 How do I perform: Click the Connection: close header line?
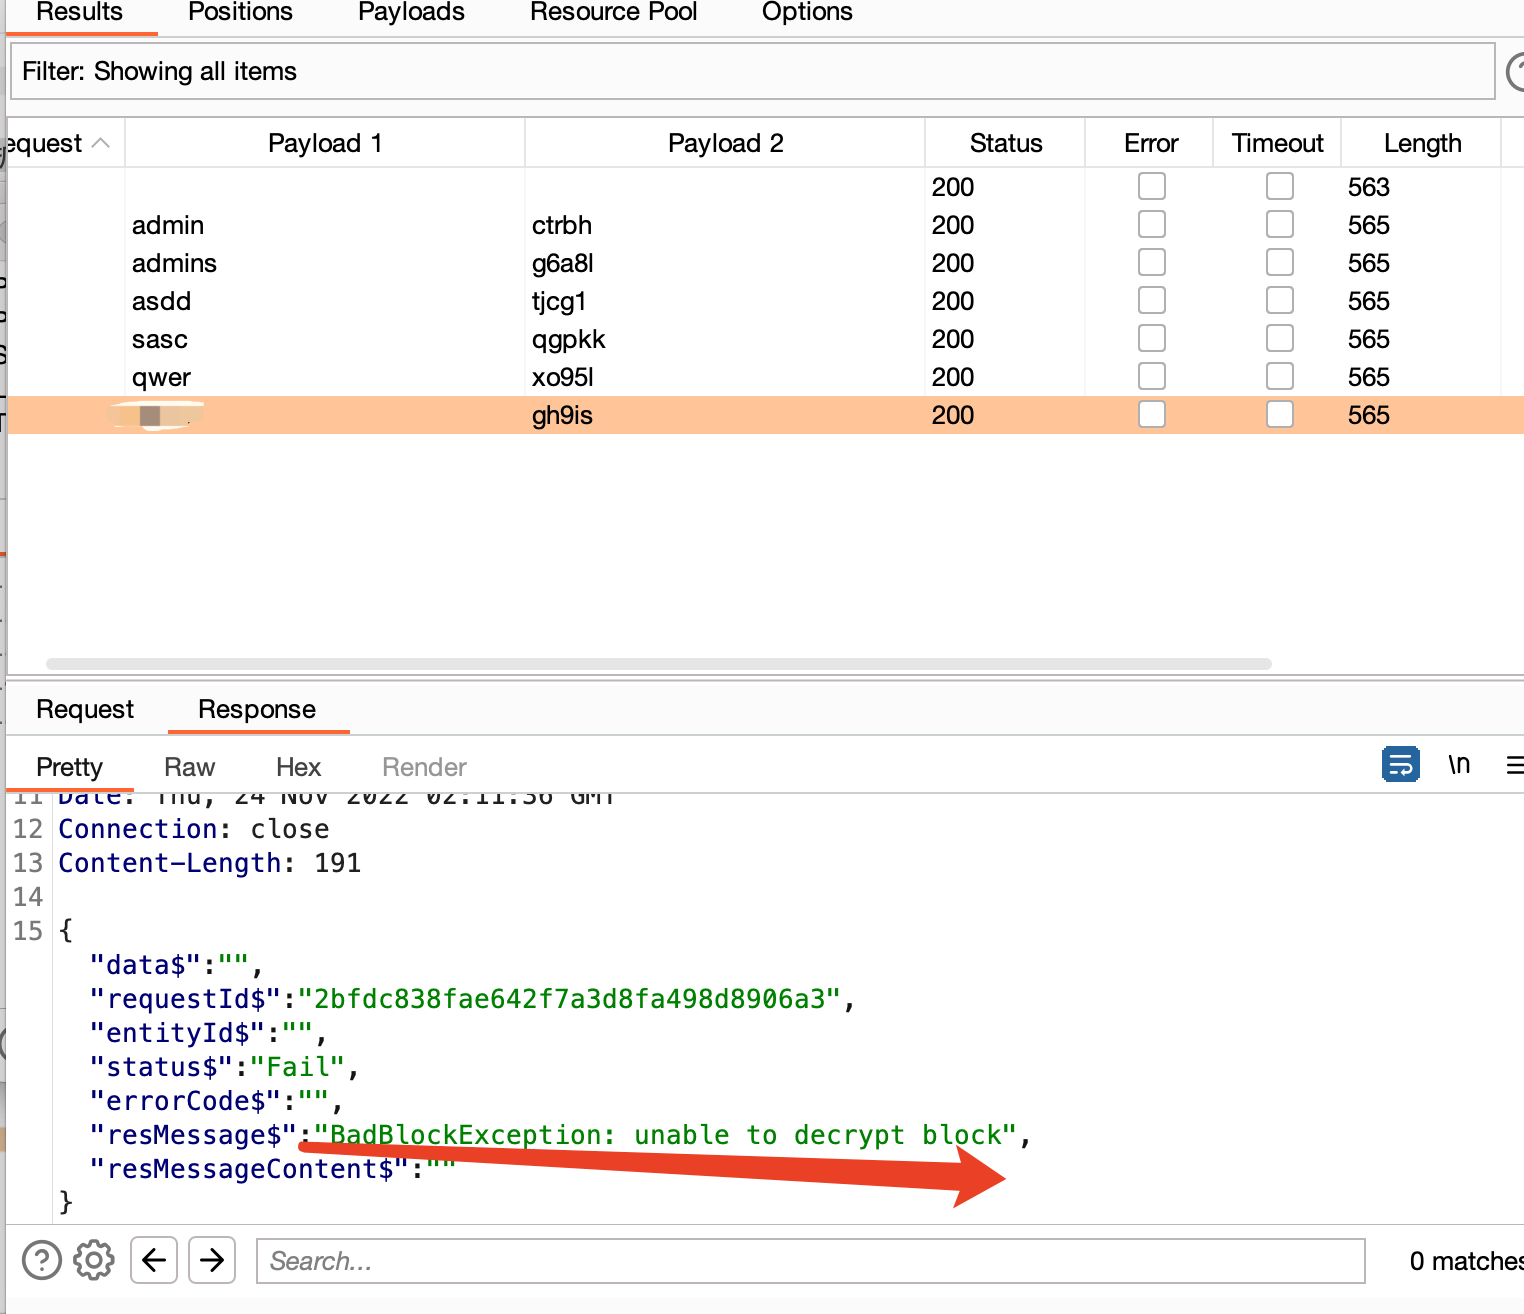pyautogui.click(x=194, y=829)
